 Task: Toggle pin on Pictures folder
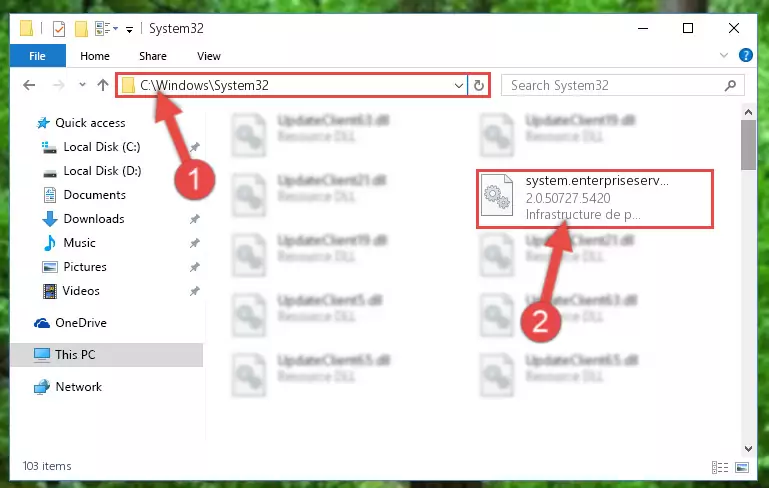pyautogui.click(x=195, y=267)
